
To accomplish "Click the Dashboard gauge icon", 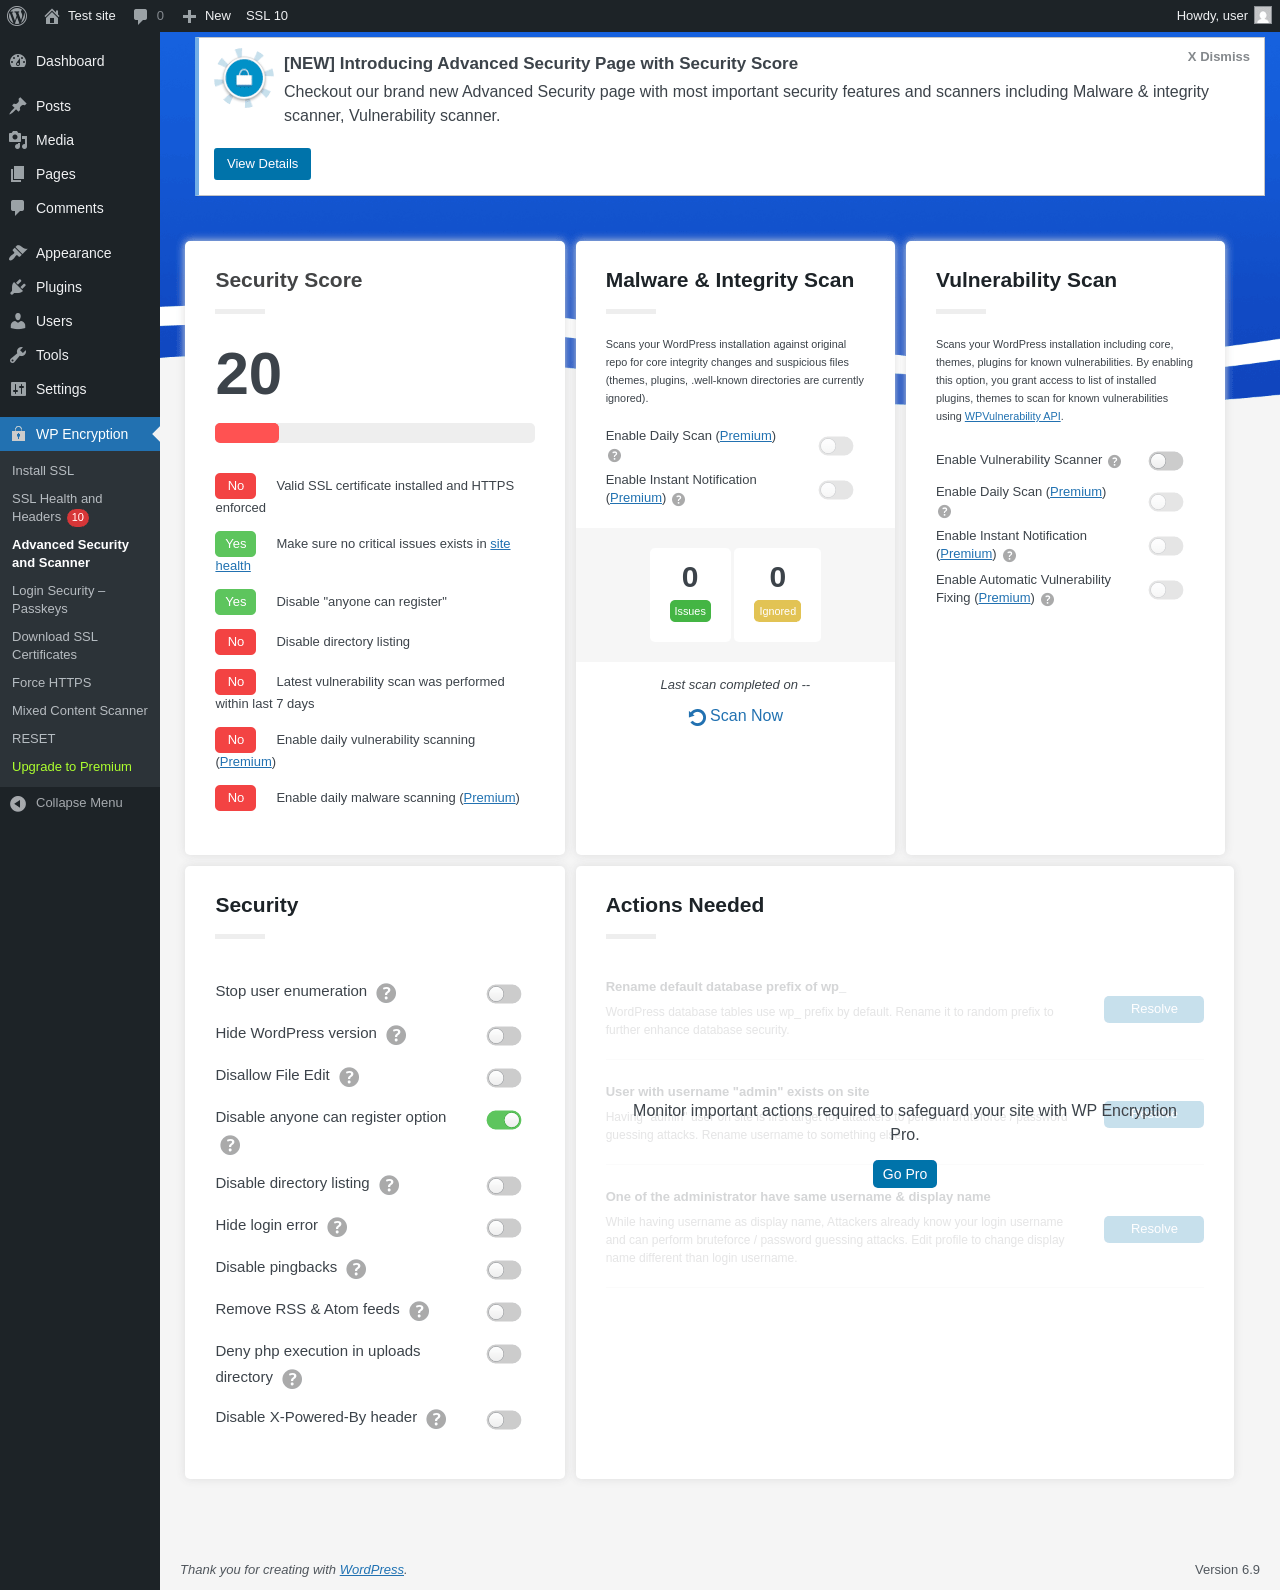I will coord(18,61).
